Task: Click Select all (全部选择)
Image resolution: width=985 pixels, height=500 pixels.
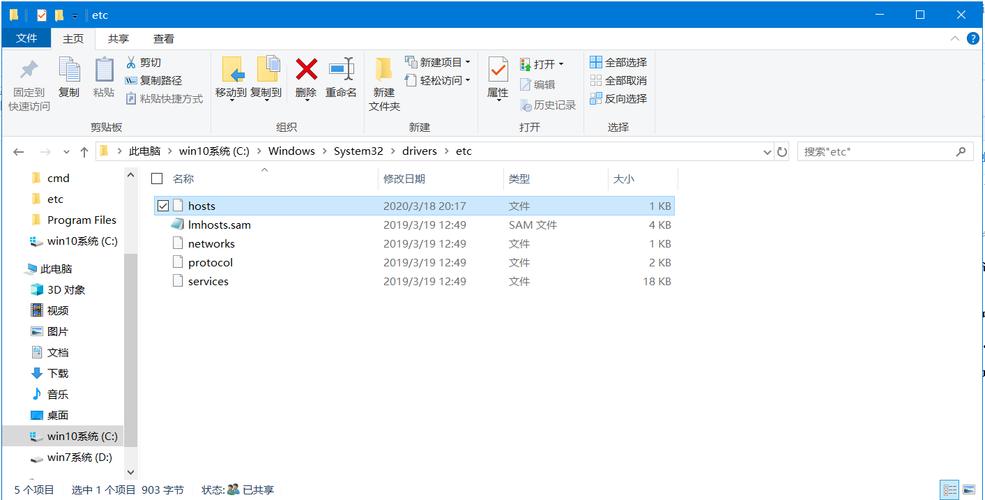Action: 619,63
